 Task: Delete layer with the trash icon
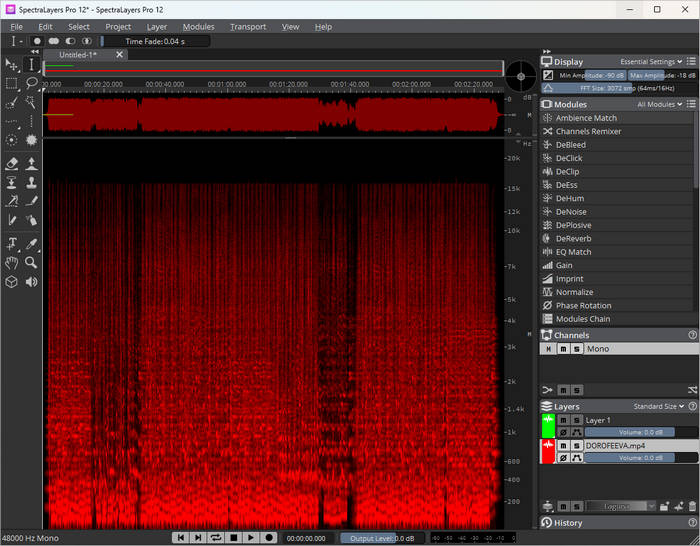[691, 506]
